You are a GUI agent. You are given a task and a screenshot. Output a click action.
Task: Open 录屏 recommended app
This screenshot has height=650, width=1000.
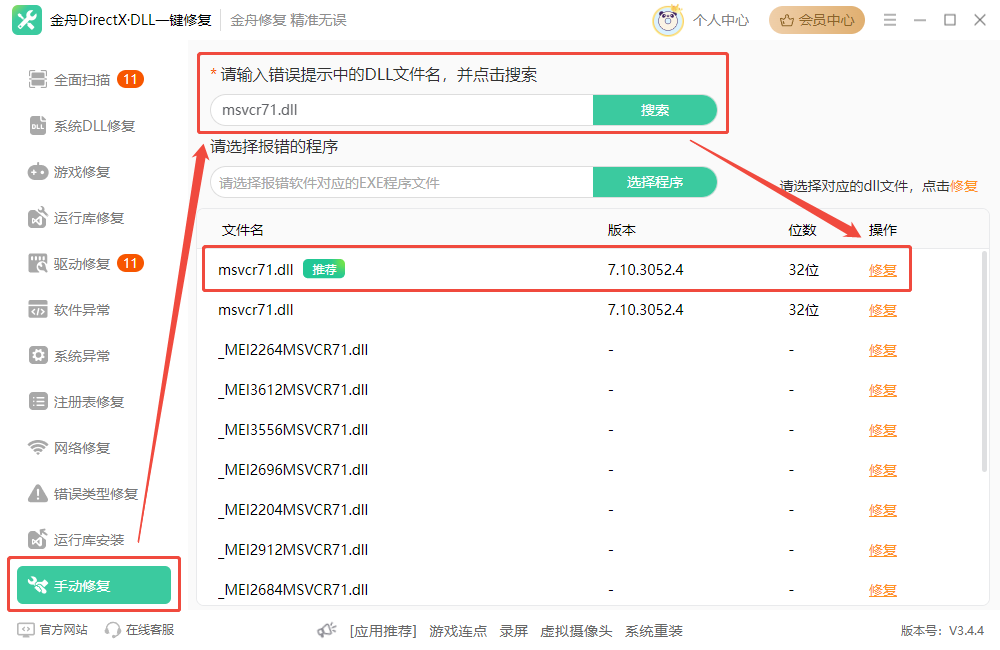pos(513,631)
